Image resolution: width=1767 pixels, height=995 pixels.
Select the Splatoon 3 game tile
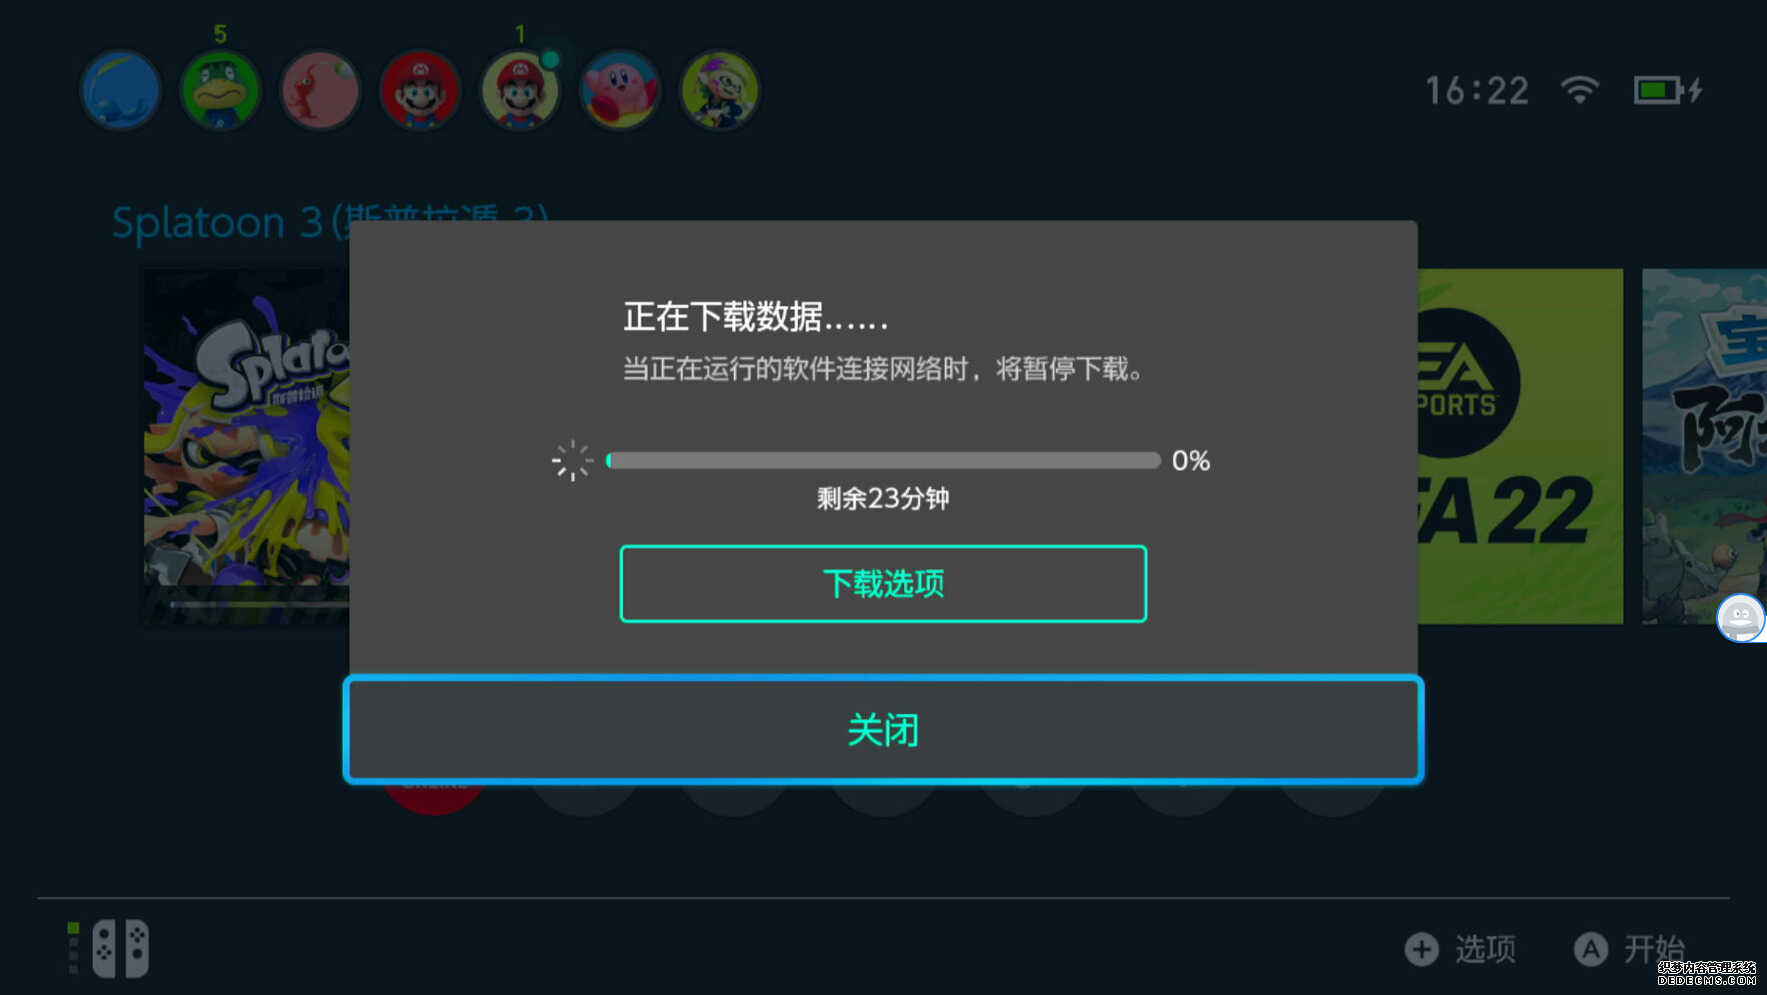pos(247,446)
